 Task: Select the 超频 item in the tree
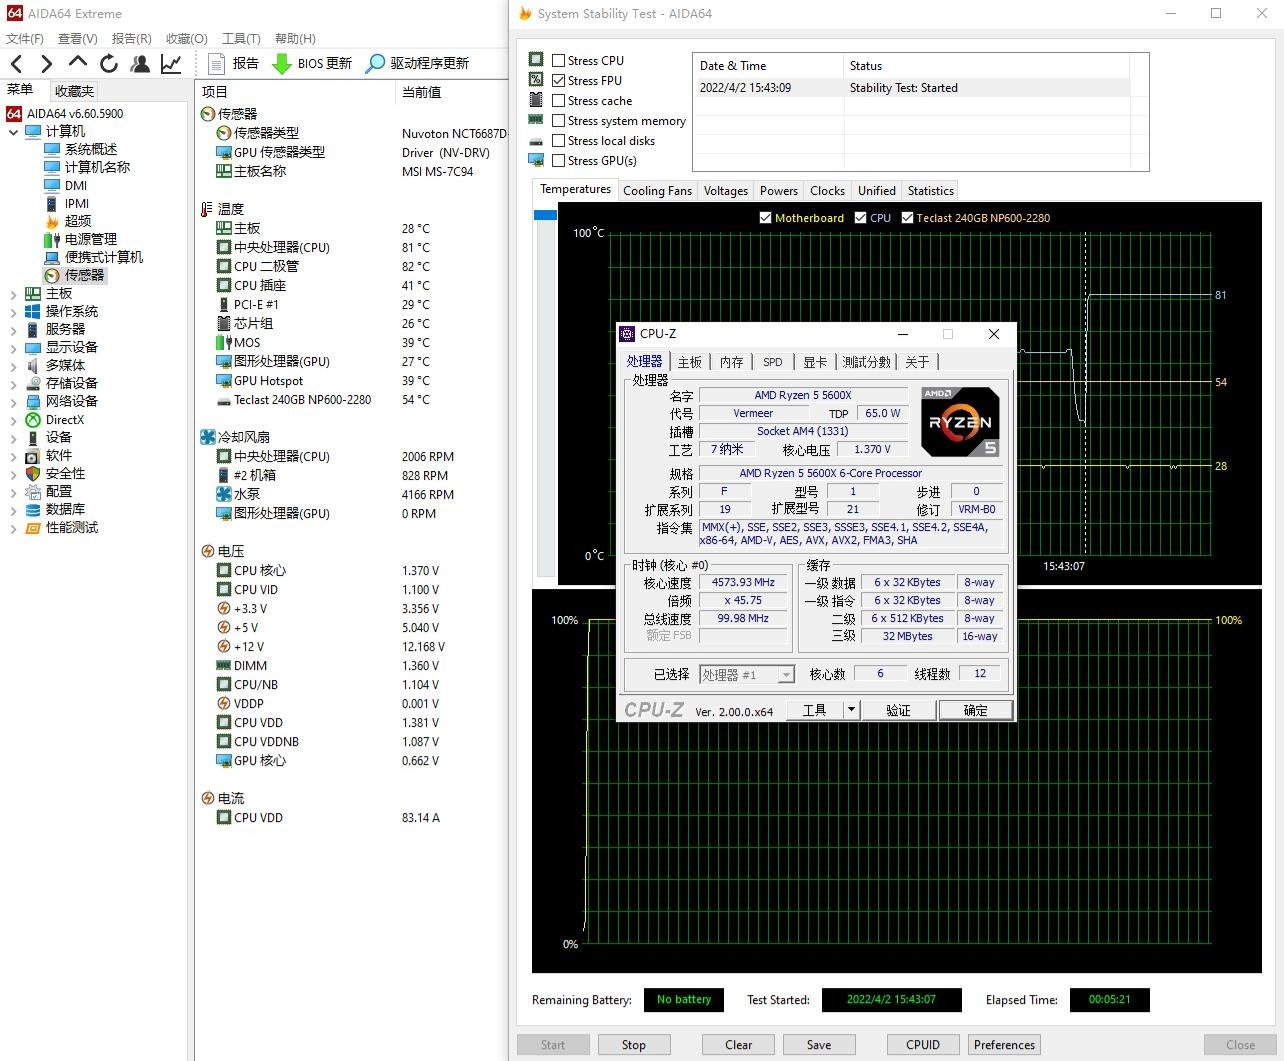click(78, 221)
